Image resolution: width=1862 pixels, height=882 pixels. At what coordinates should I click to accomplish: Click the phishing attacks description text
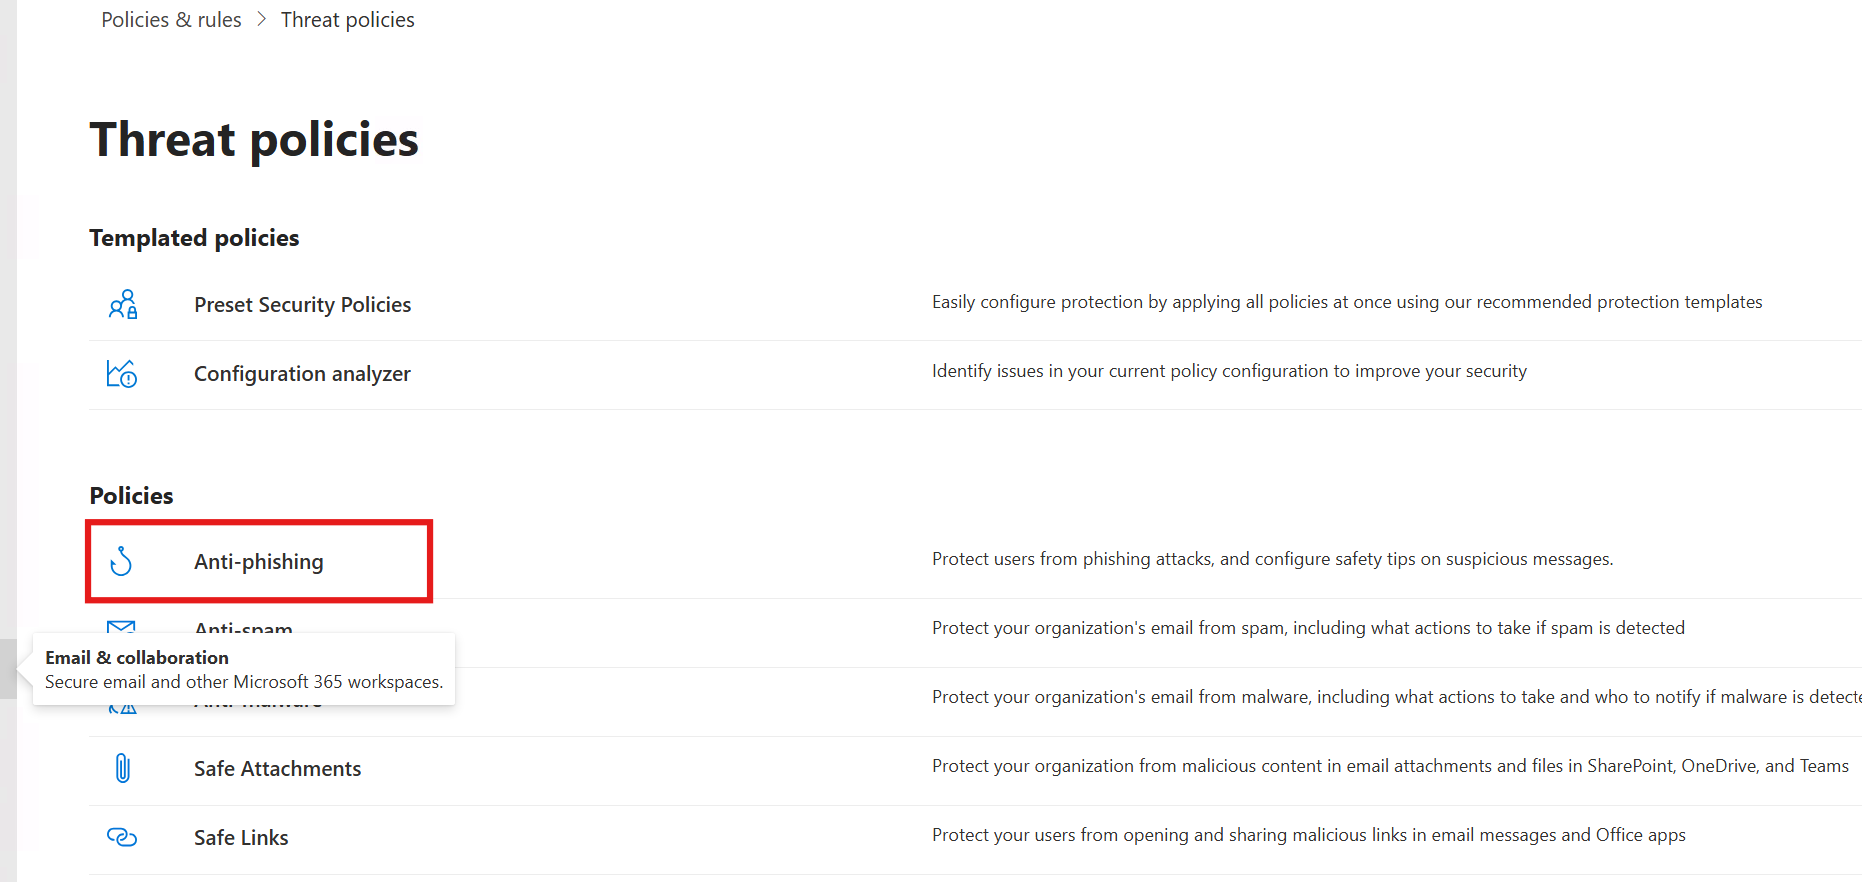1272,559
